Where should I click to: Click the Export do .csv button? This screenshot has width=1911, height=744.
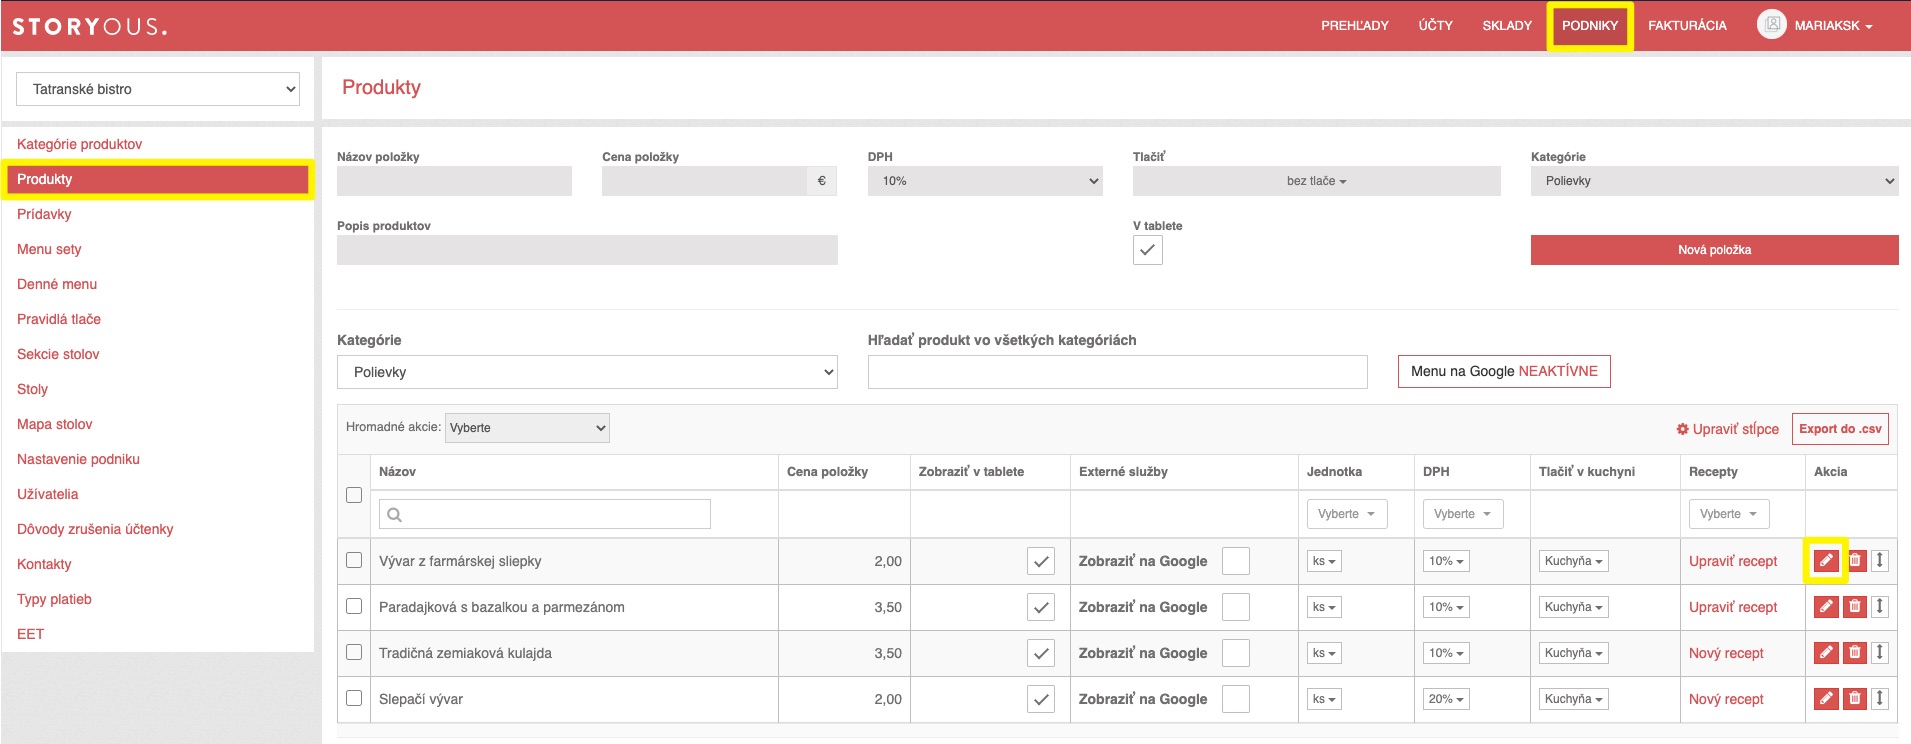[x=1840, y=429]
